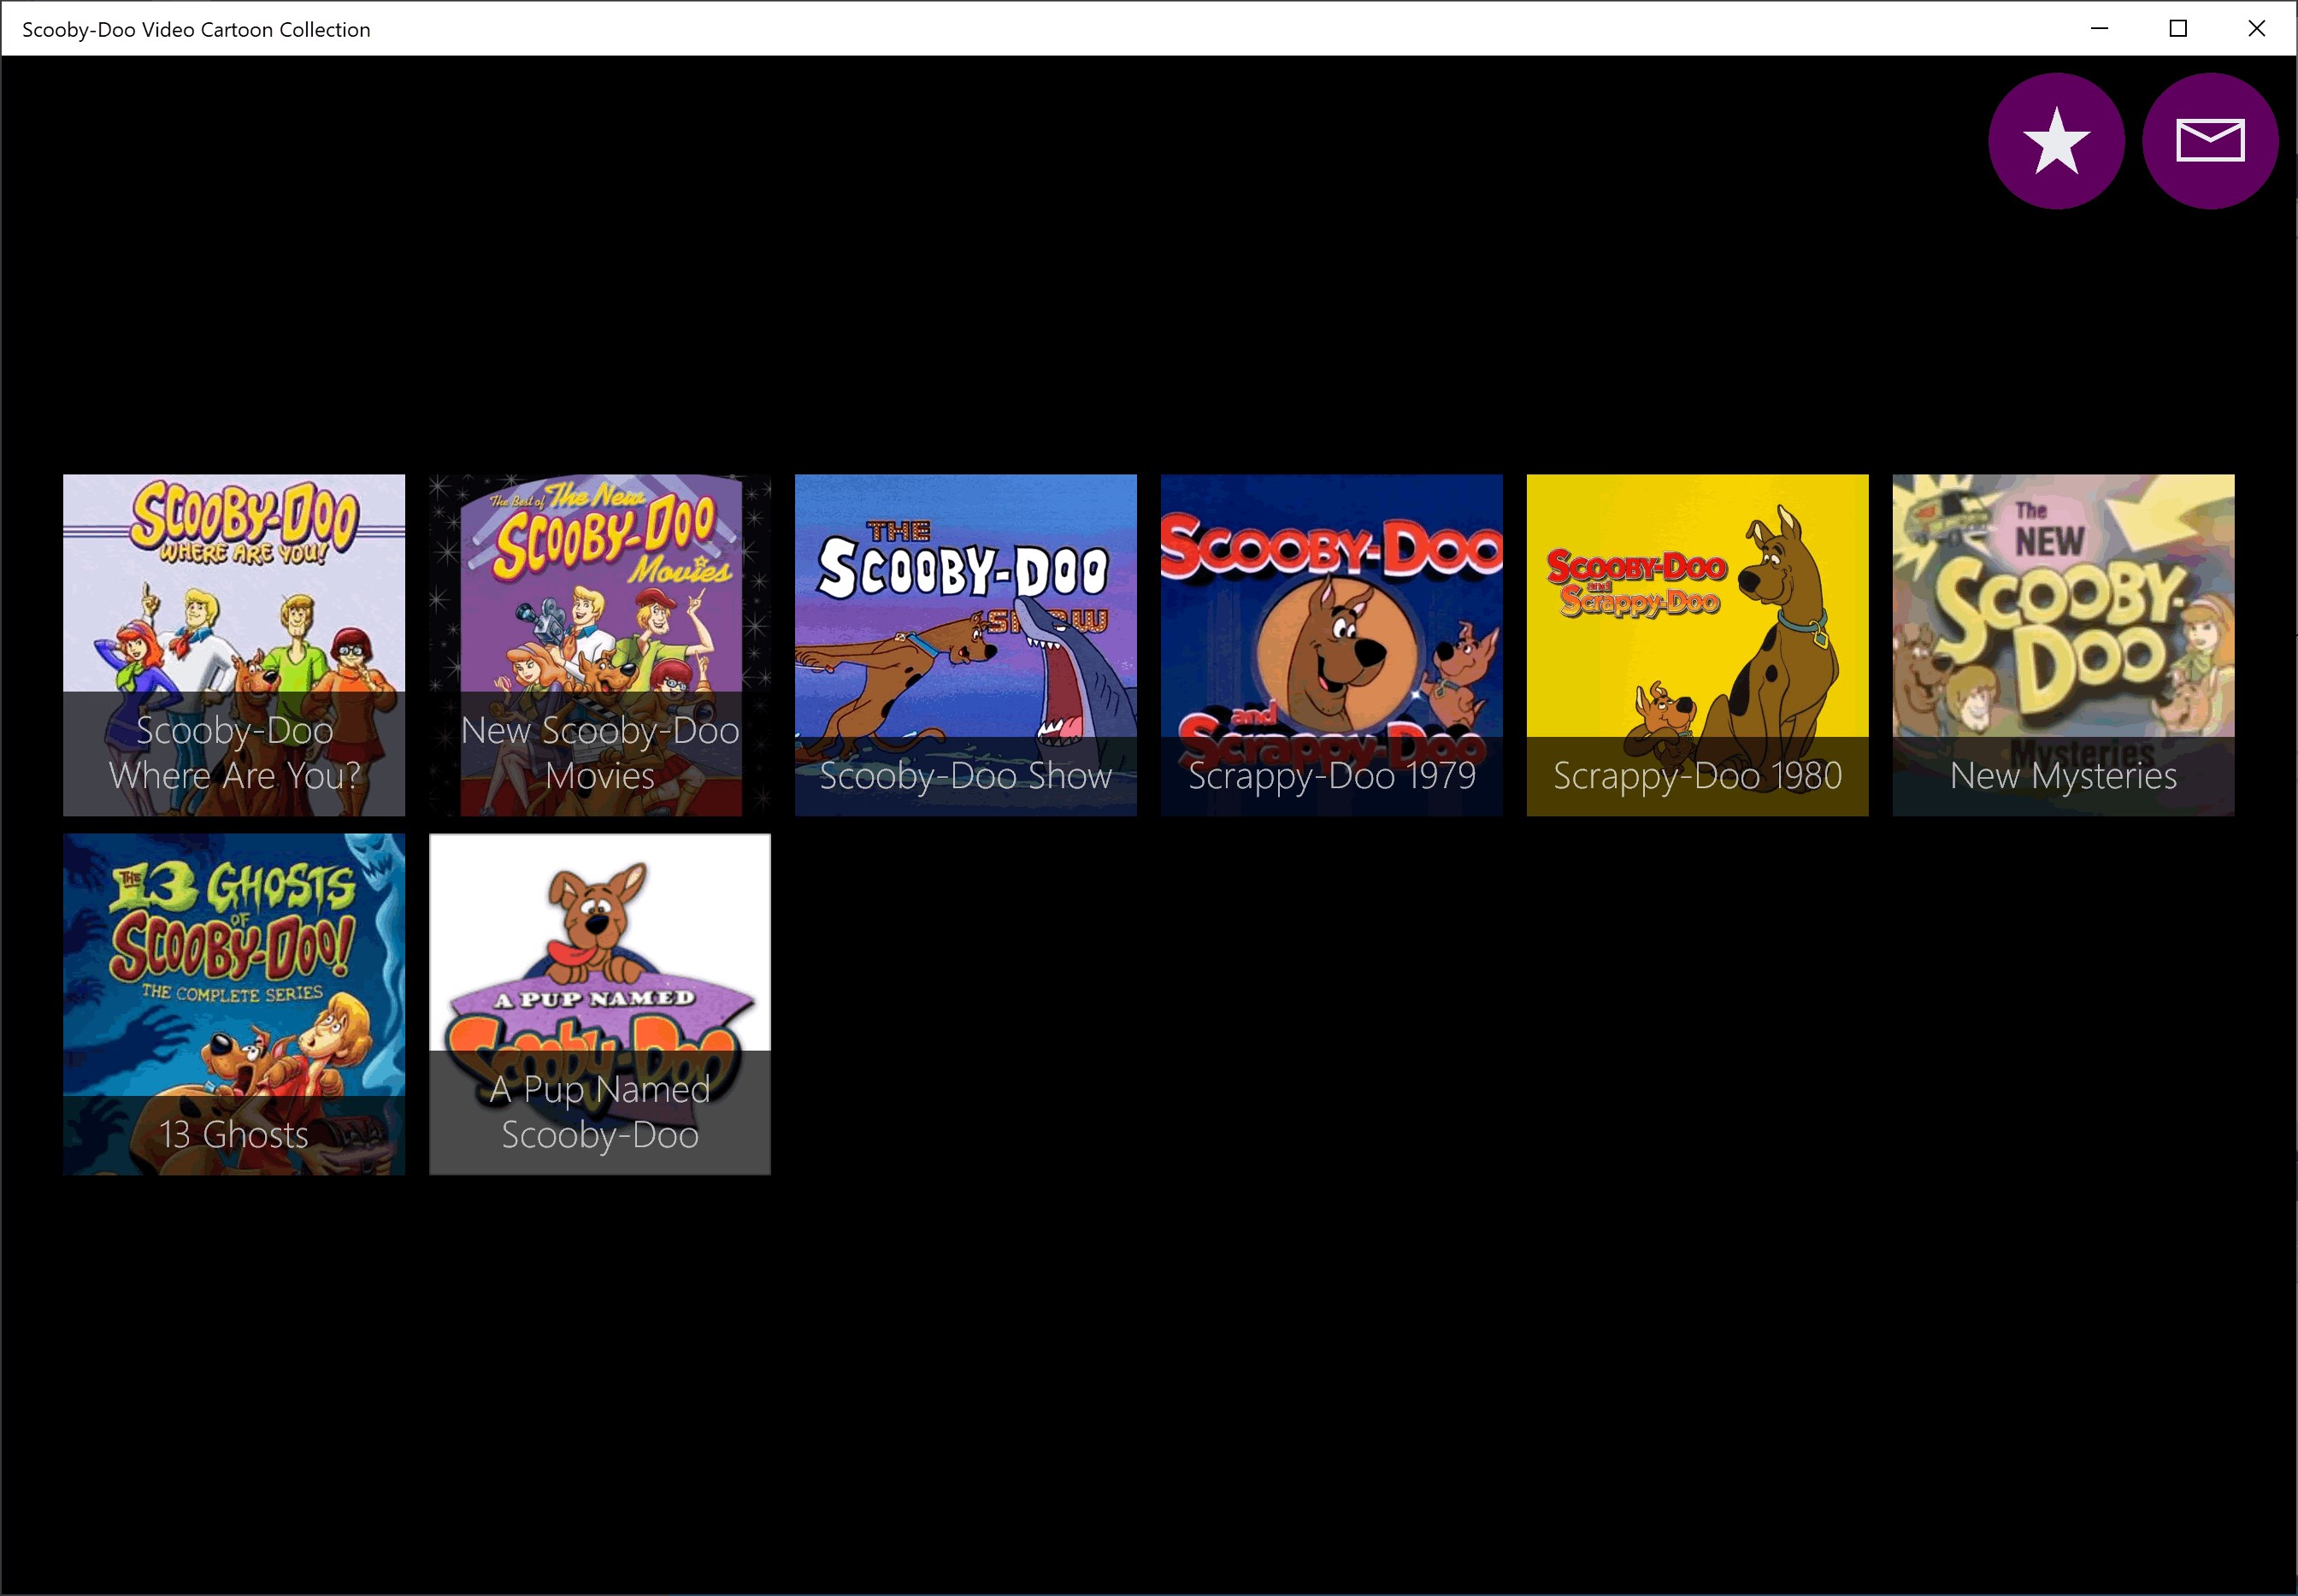
Task: Click the 'Scrappy-Doo 1979' caption label
Action: (1331, 776)
